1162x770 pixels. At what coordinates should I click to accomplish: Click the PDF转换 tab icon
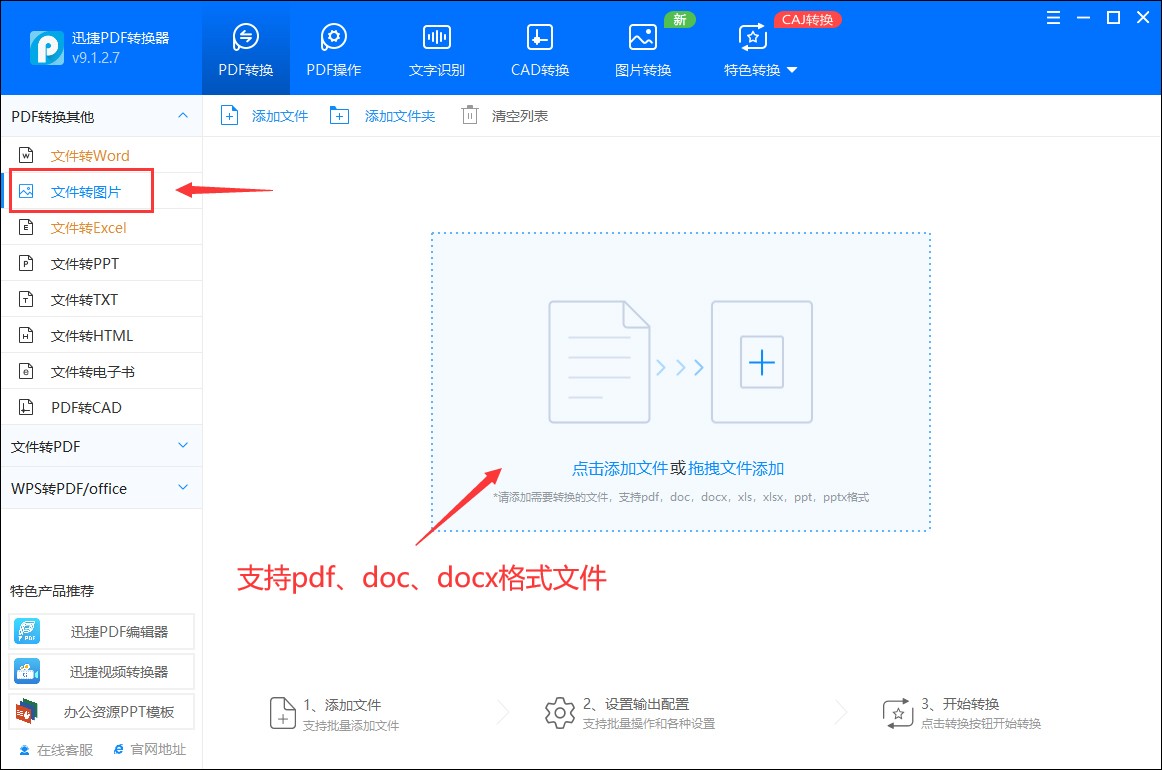click(x=245, y=36)
